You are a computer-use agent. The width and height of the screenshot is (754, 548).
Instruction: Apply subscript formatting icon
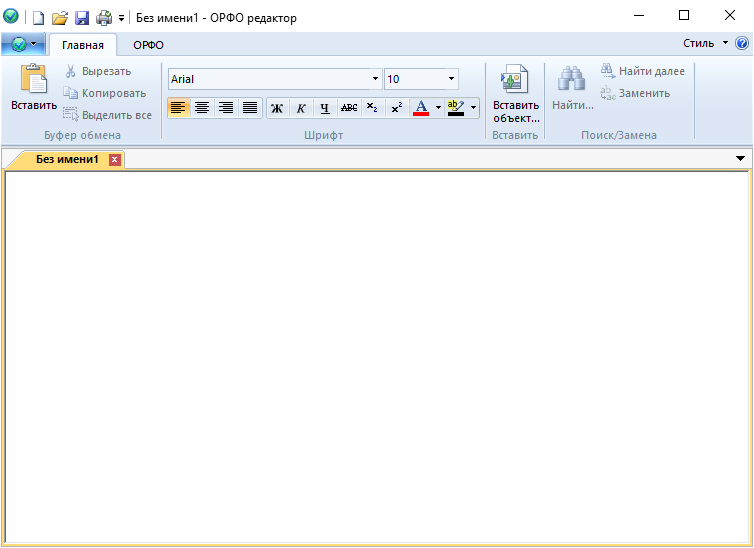coord(372,108)
